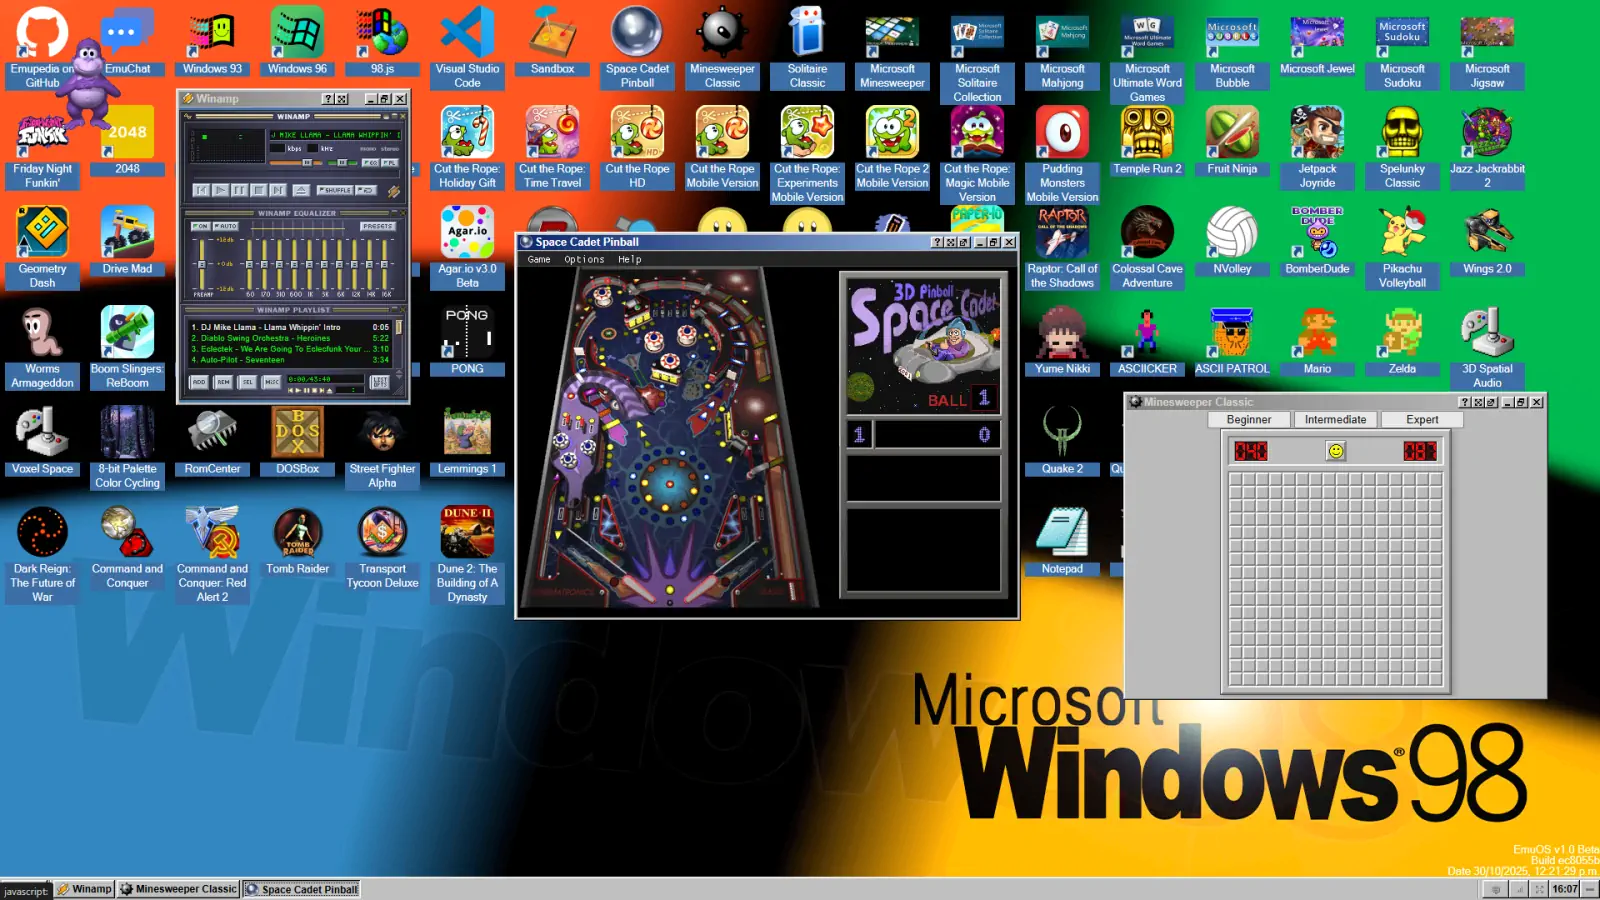Image resolution: width=1600 pixels, height=900 pixels.
Task: Click the Winamp equalizer preamp slider
Action: (x=202, y=265)
